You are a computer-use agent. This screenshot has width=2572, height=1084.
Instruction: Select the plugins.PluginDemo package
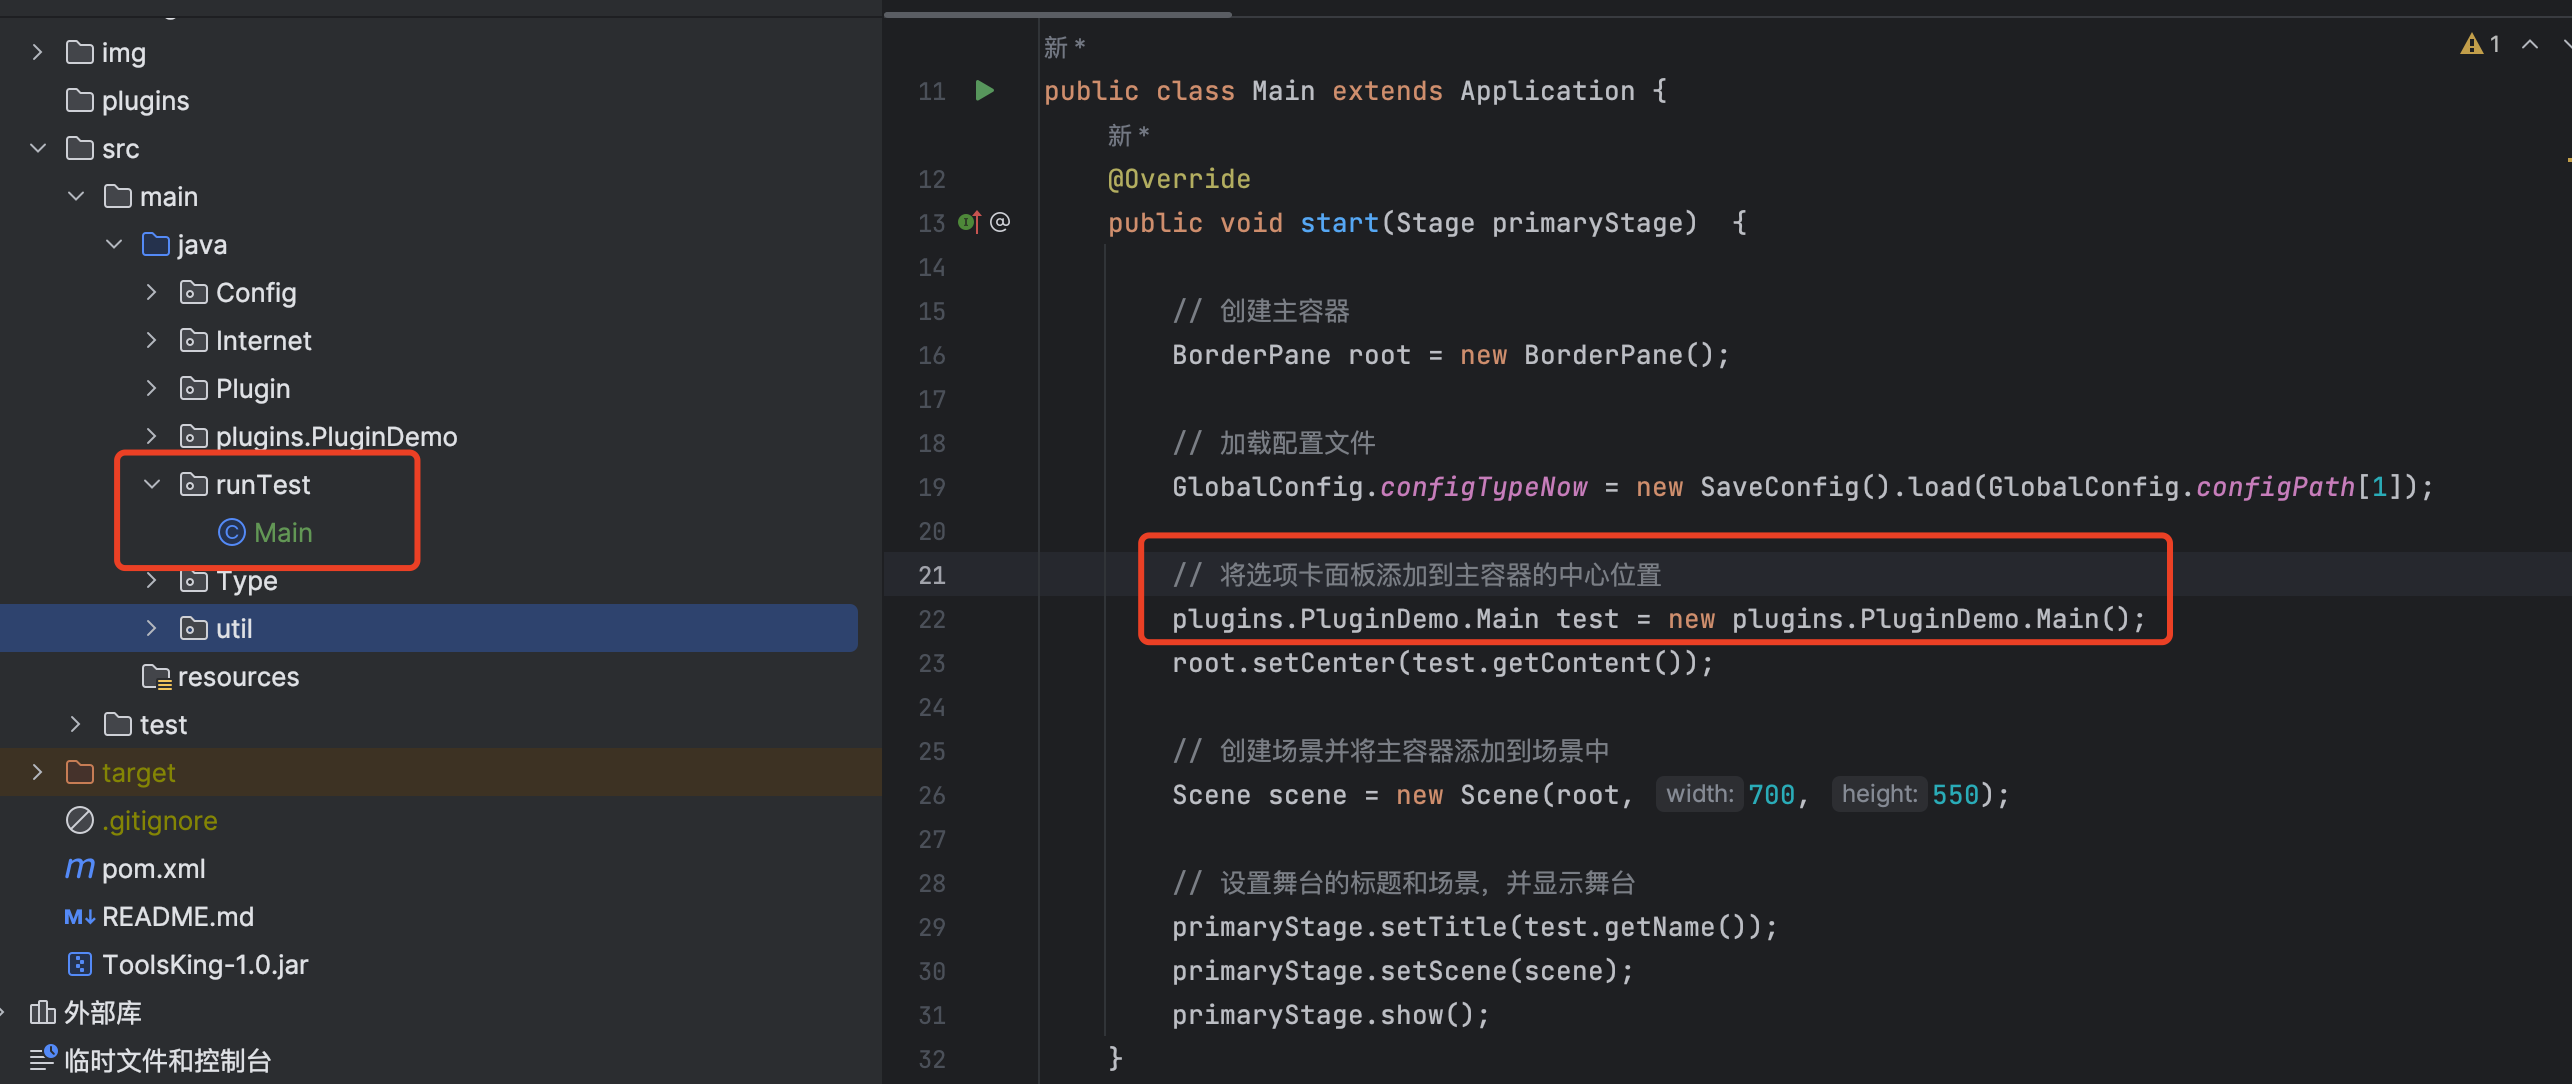(x=336, y=436)
